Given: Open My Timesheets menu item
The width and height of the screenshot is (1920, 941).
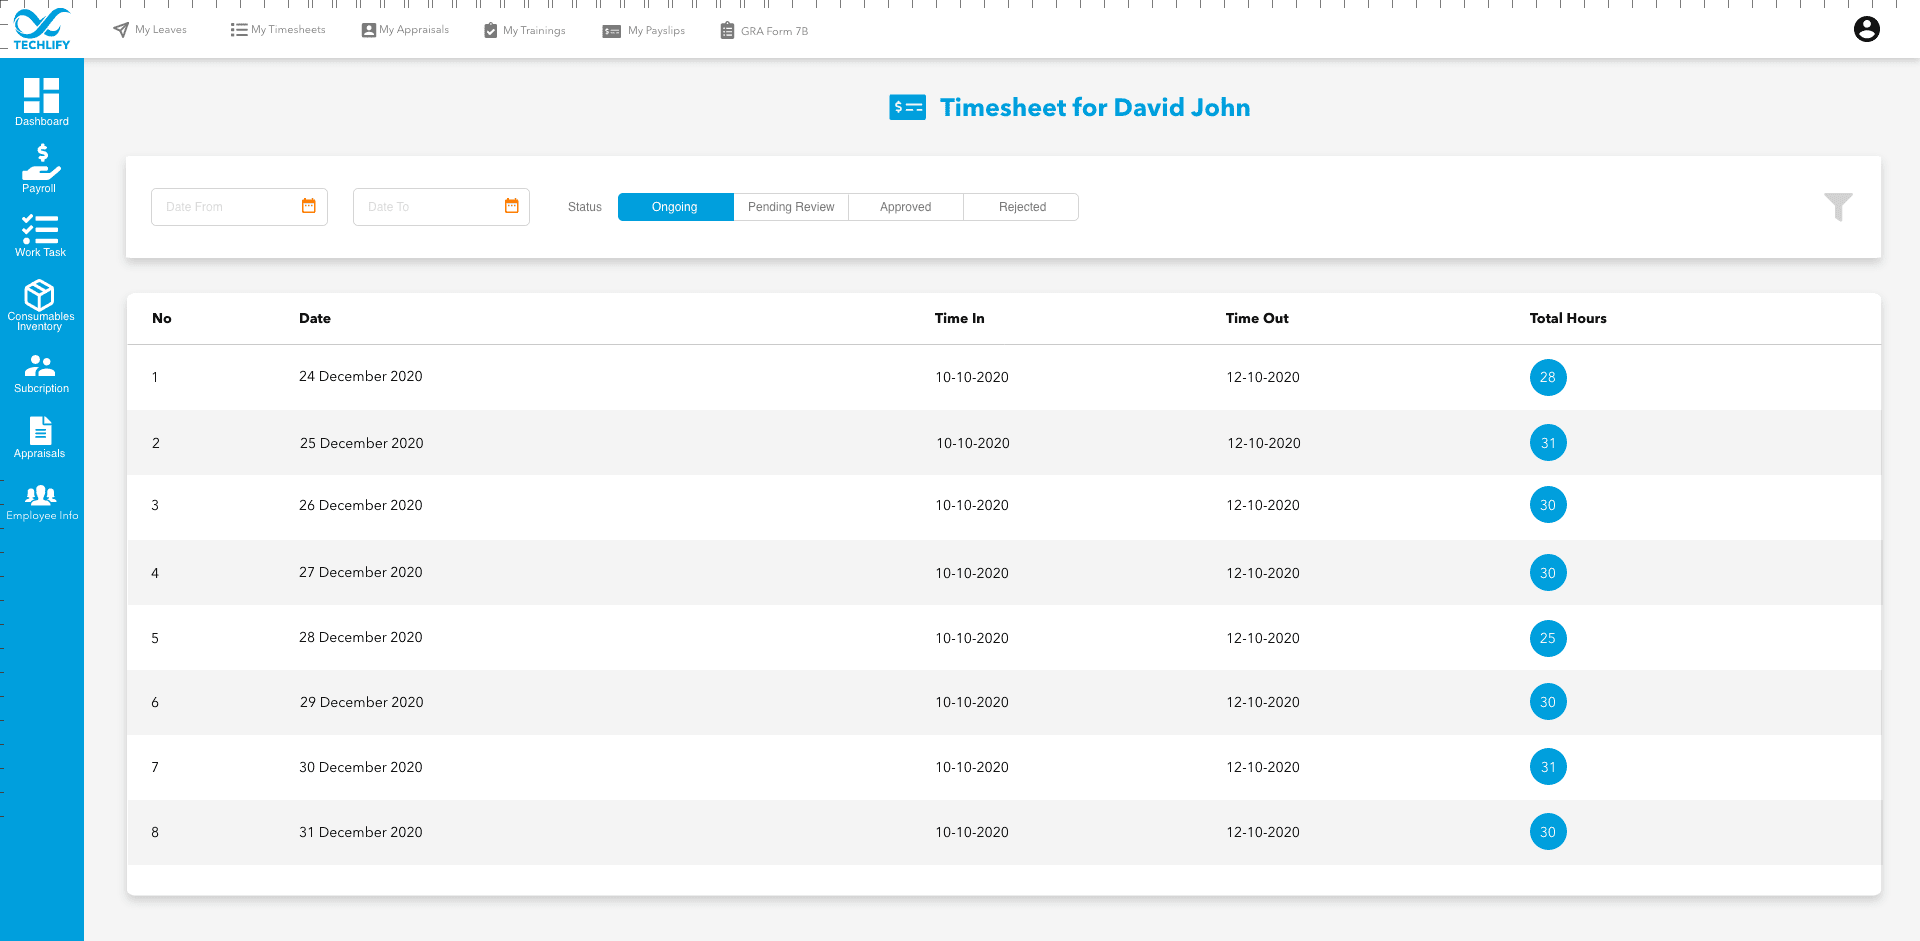Looking at the screenshot, I should tap(278, 30).
